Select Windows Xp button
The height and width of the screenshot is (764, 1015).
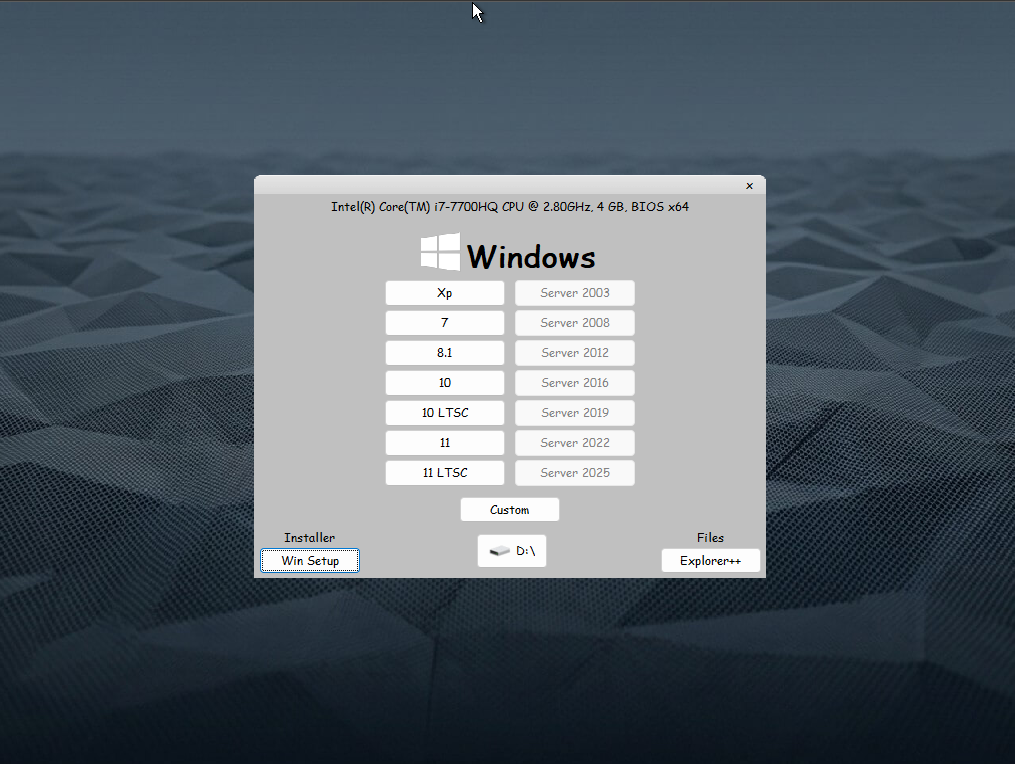click(445, 293)
